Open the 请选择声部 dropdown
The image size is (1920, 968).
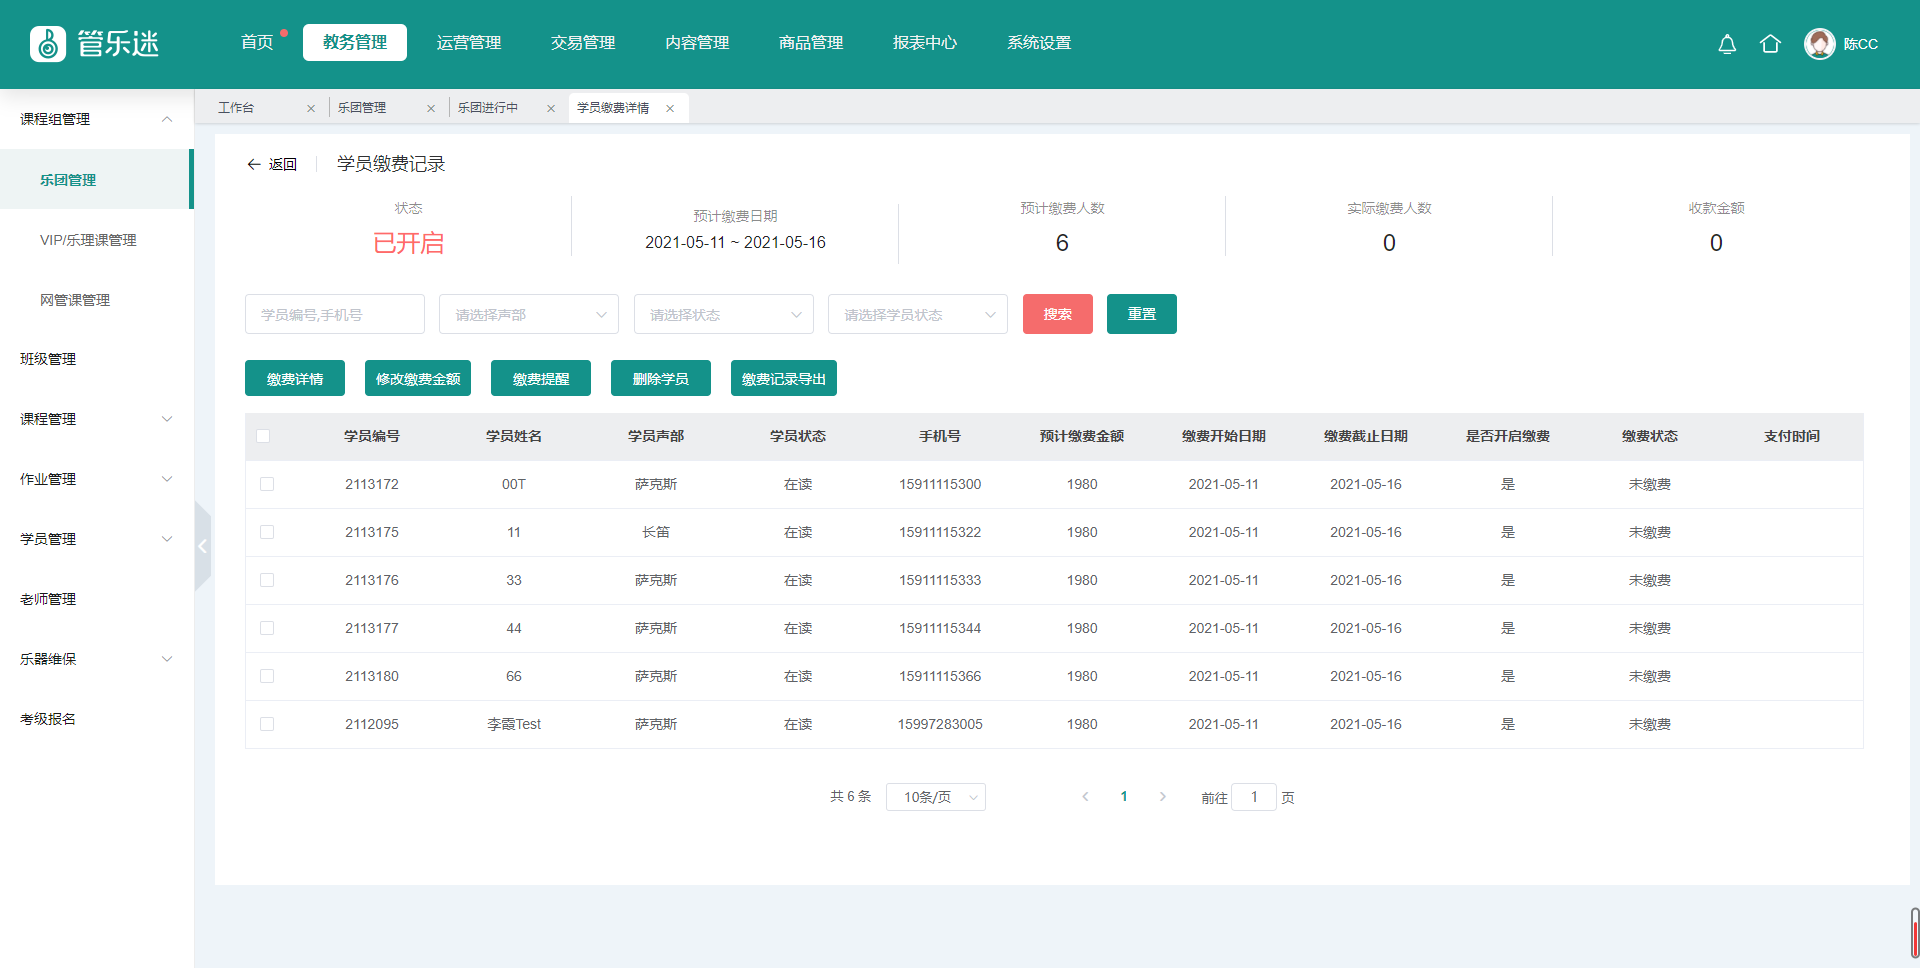(529, 315)
